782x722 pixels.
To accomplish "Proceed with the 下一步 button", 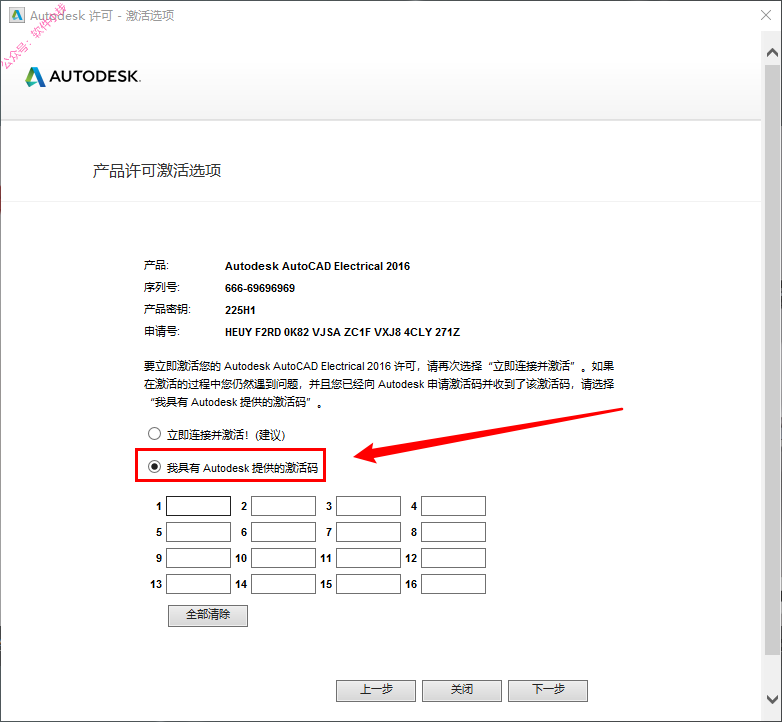I will pyautogui.click(x=548, y=691).
